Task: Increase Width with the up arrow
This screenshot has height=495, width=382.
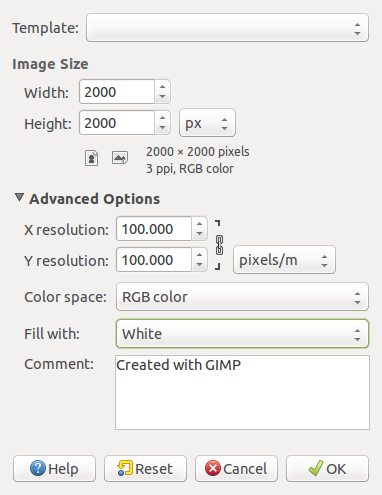Action: pyautogui.click(x=162, y=87)
